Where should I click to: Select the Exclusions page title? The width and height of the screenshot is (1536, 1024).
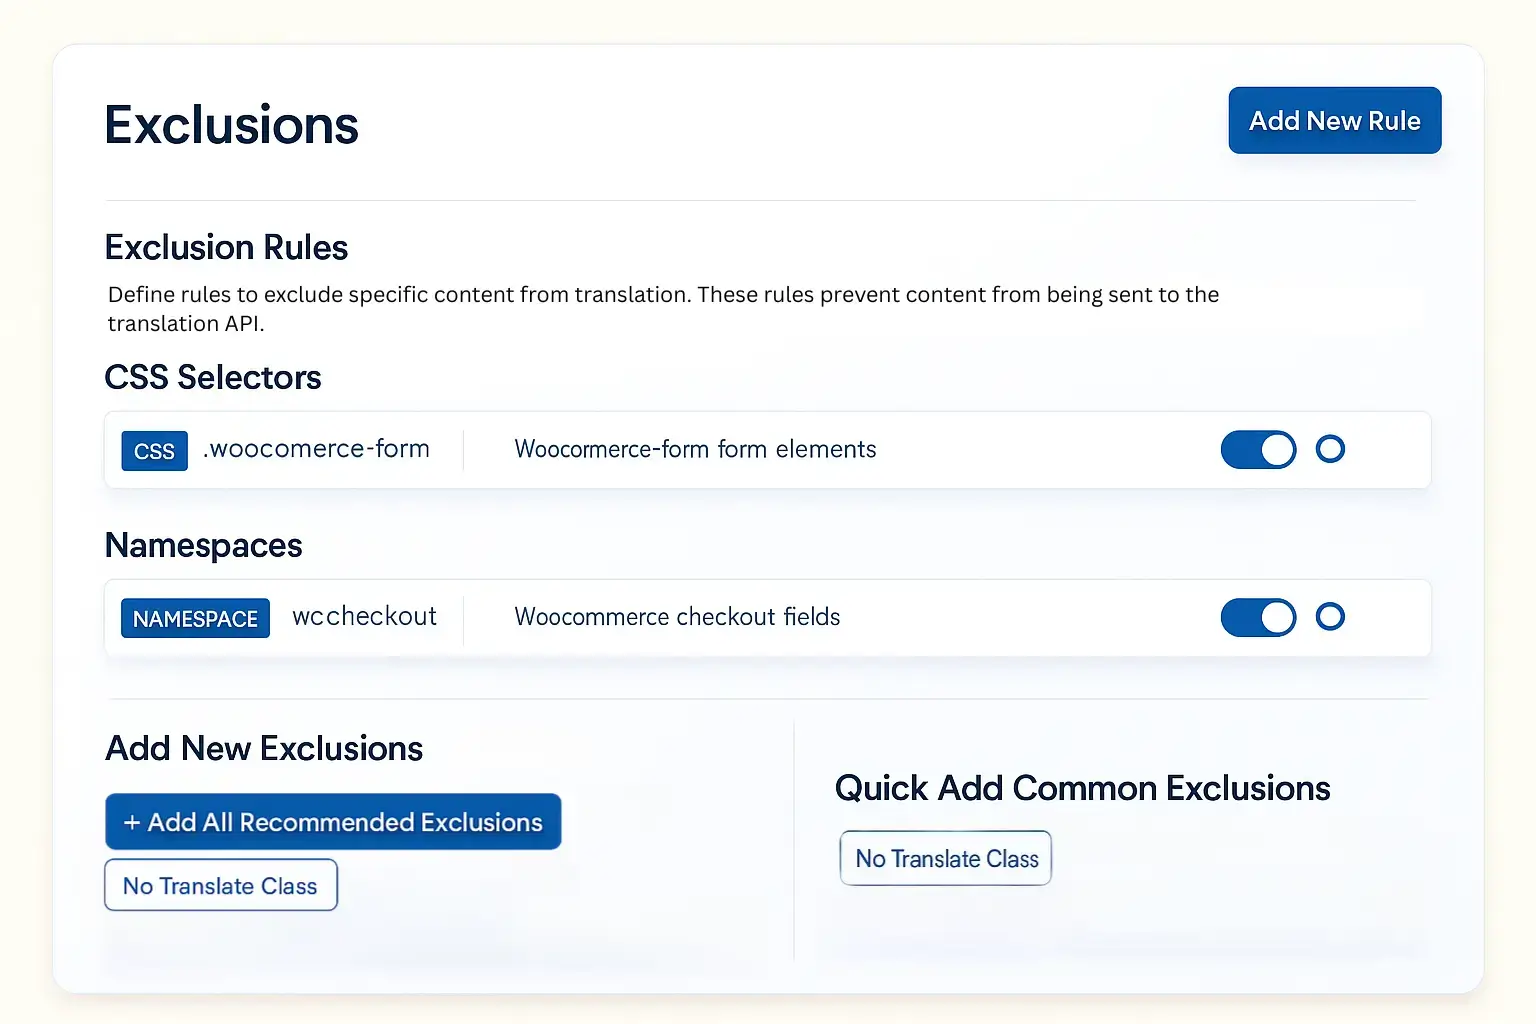[231, 123]
